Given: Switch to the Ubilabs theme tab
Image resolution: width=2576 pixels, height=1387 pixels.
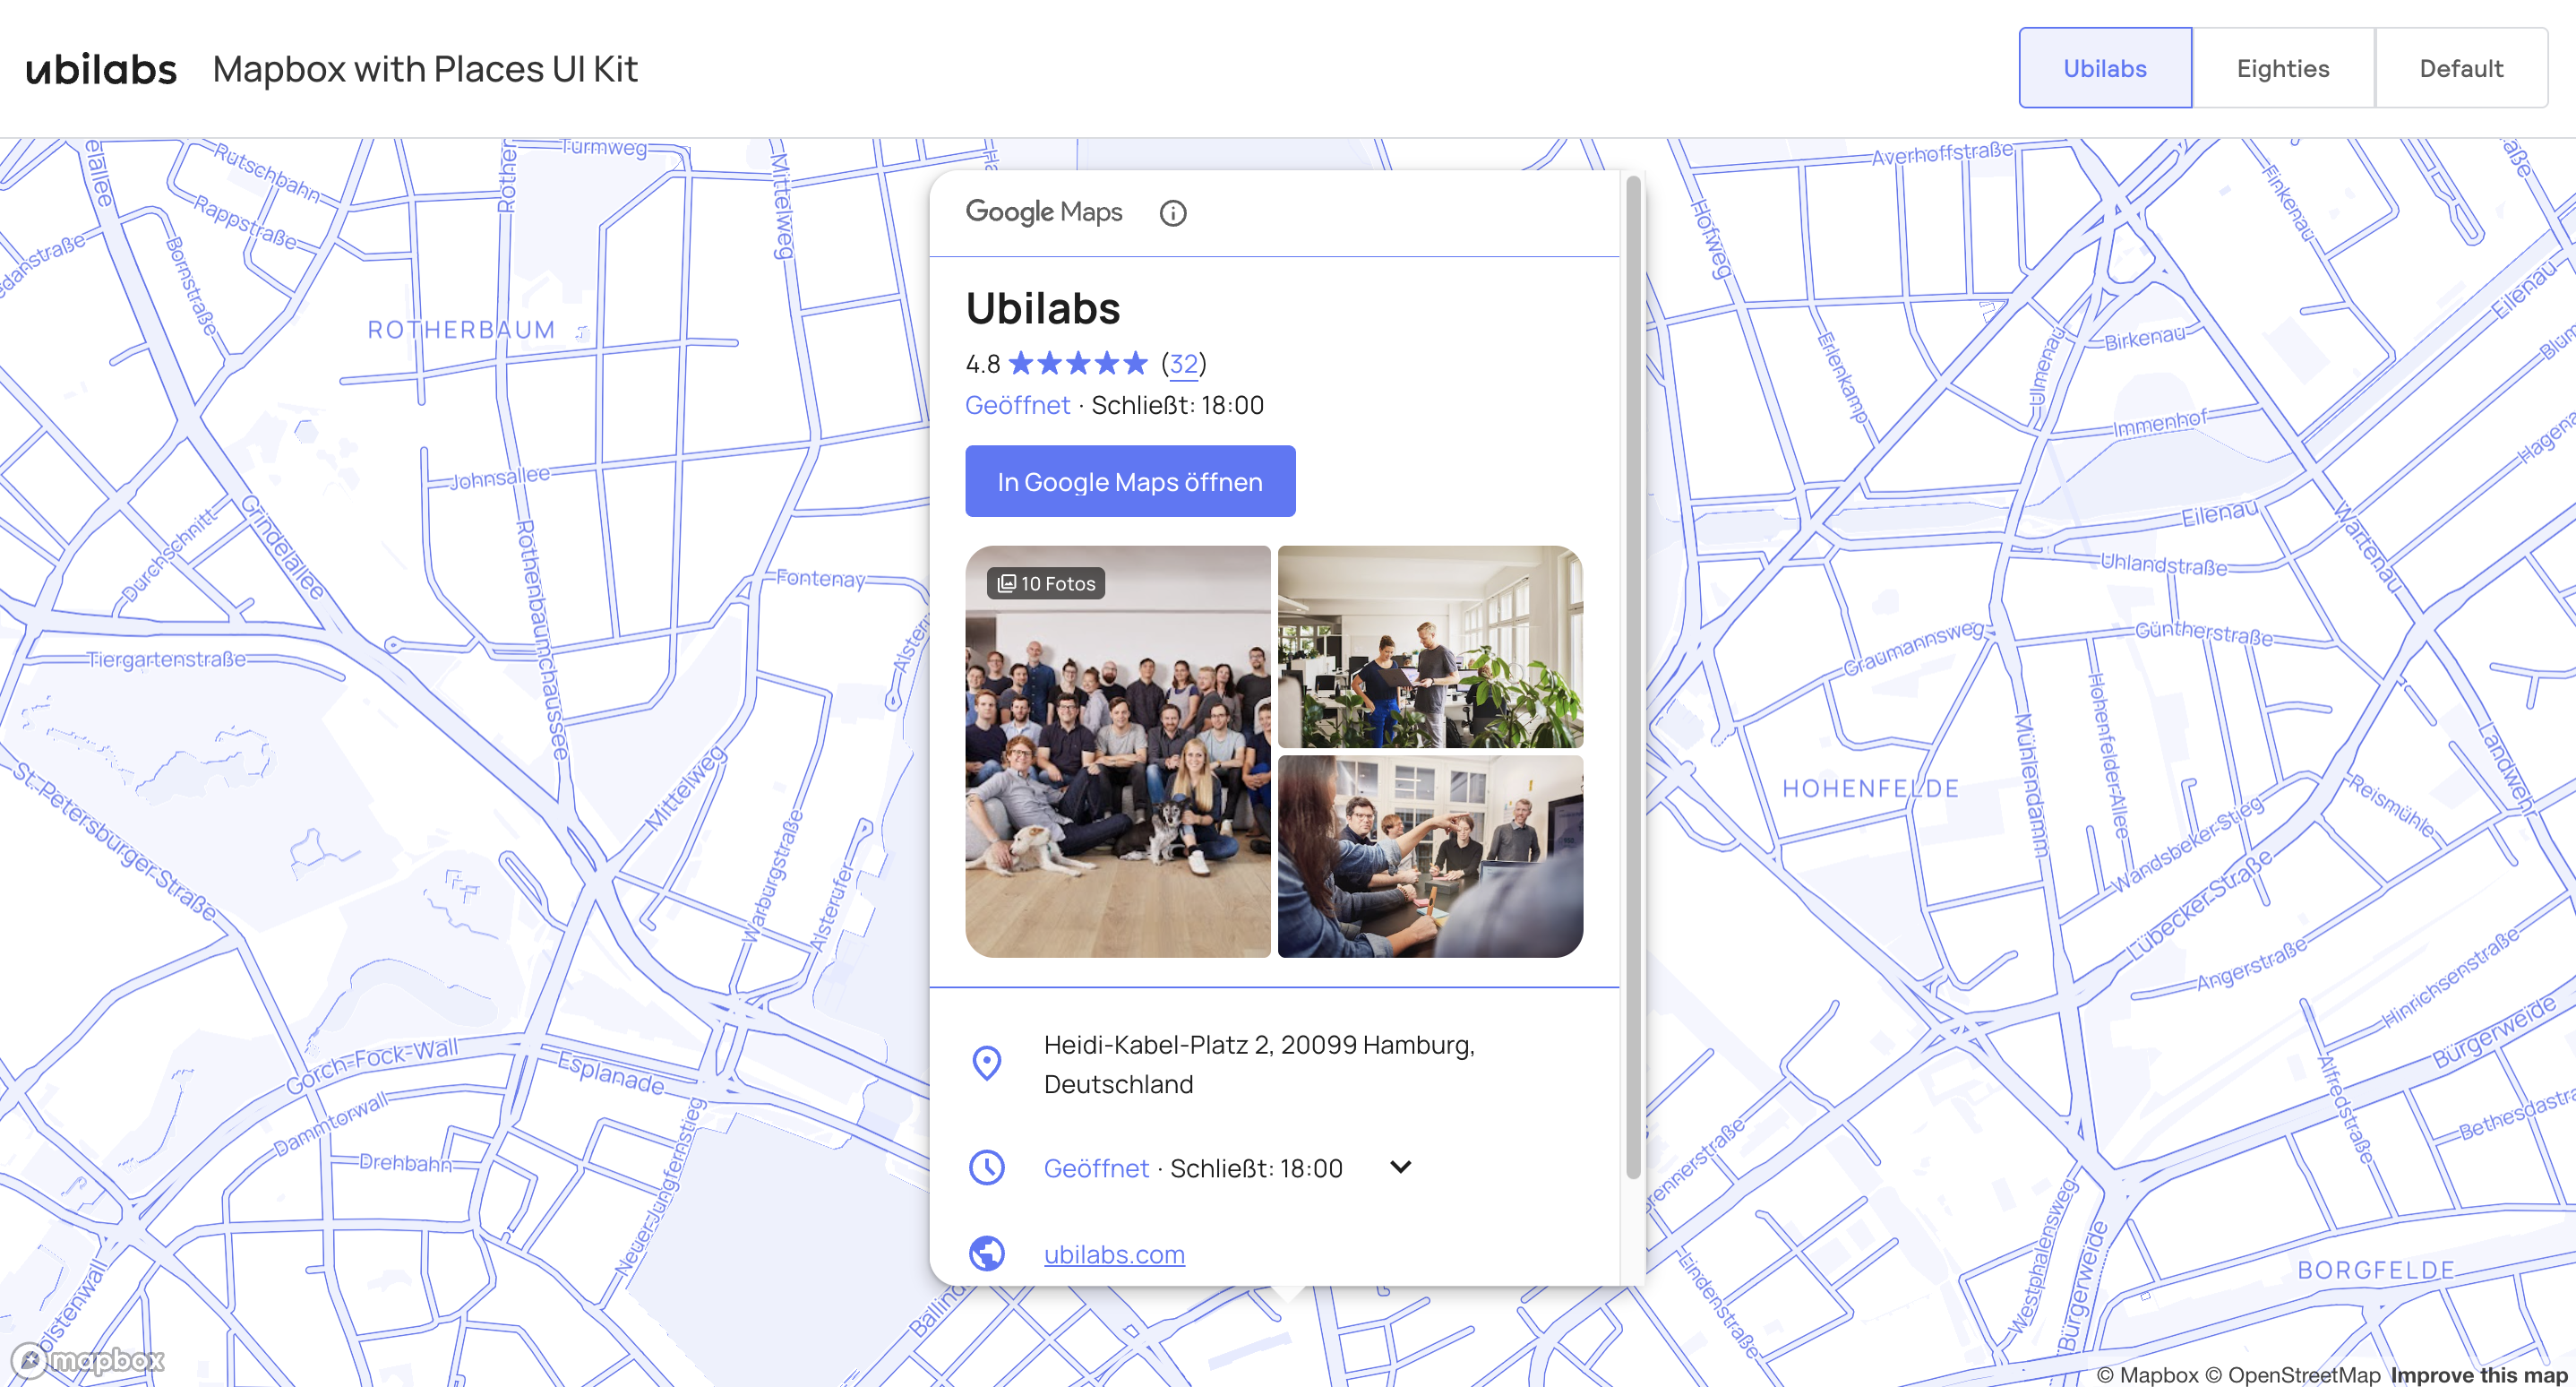Looking at the screenshot, I should 2105,68.
